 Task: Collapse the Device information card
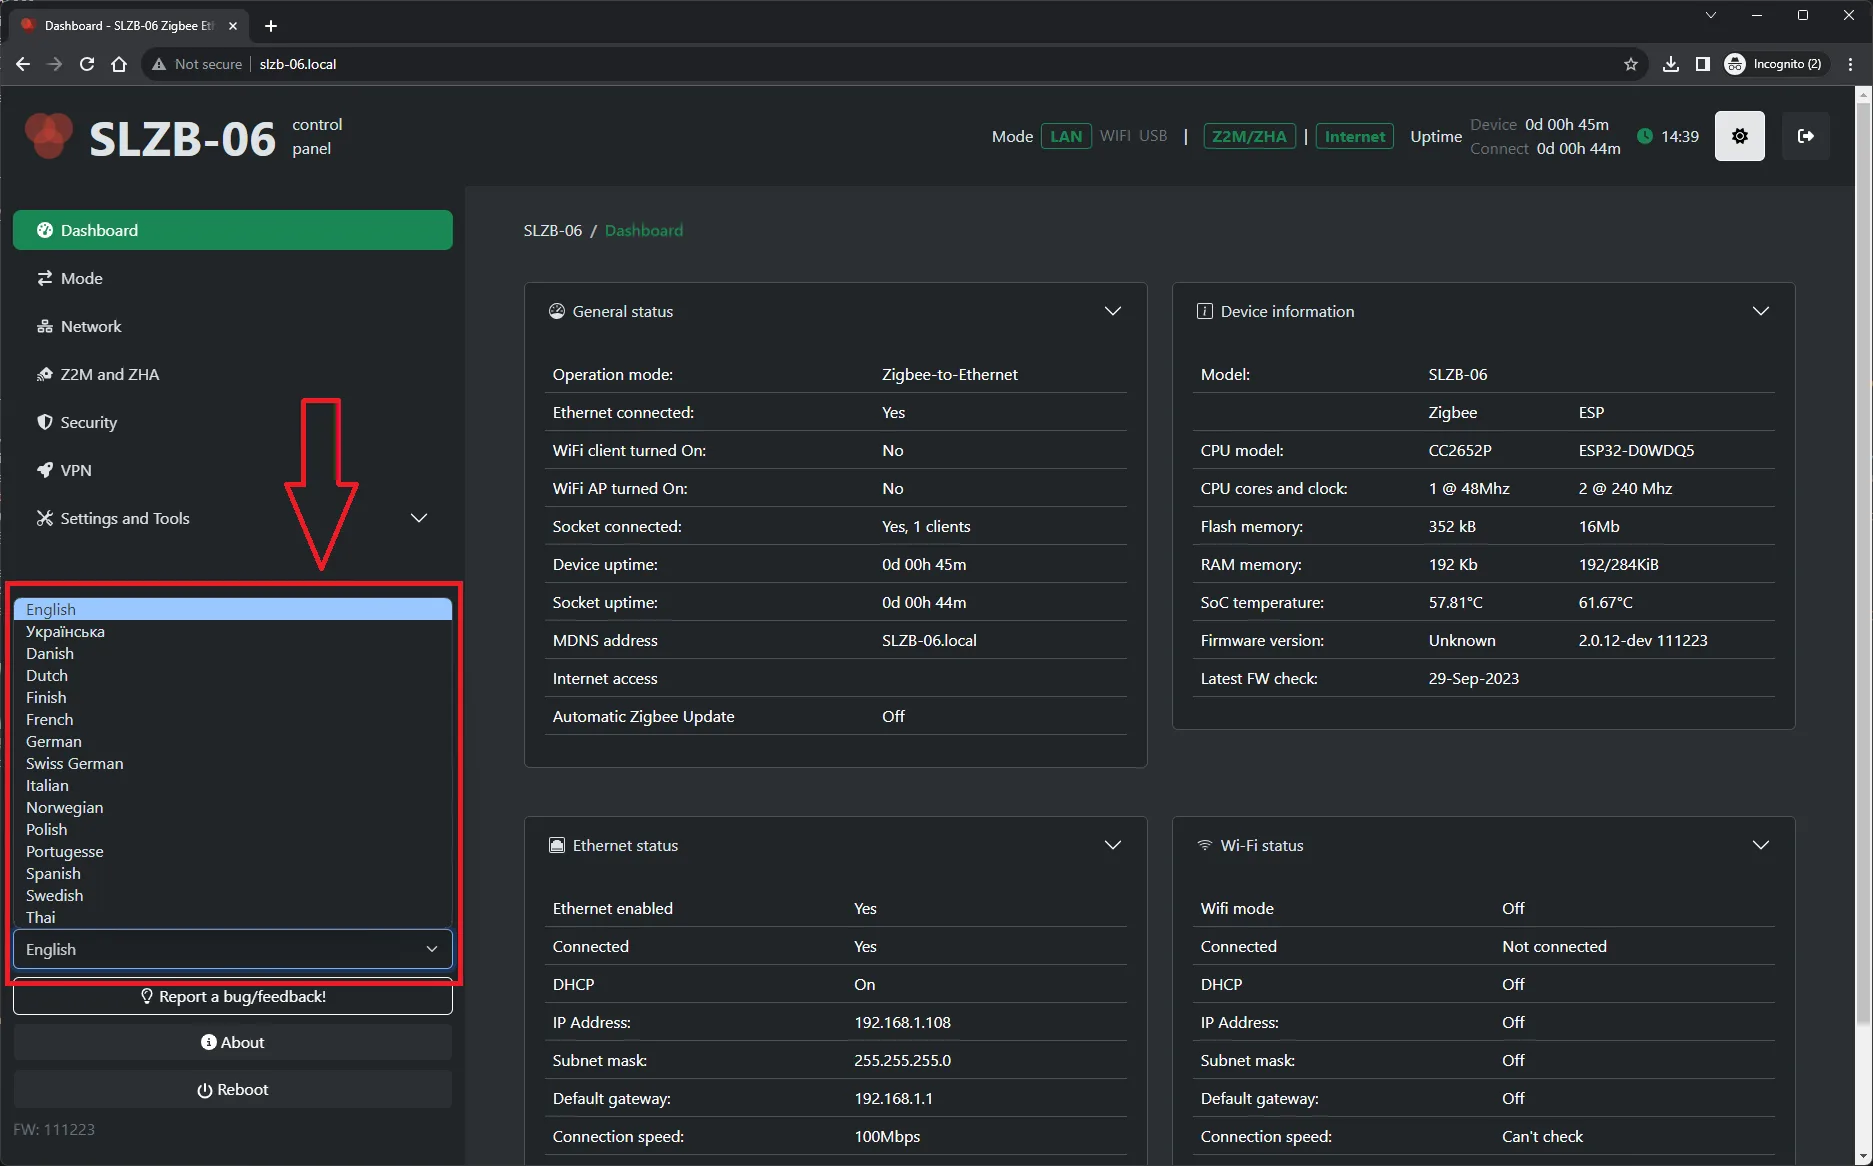tap(1760, 311)
